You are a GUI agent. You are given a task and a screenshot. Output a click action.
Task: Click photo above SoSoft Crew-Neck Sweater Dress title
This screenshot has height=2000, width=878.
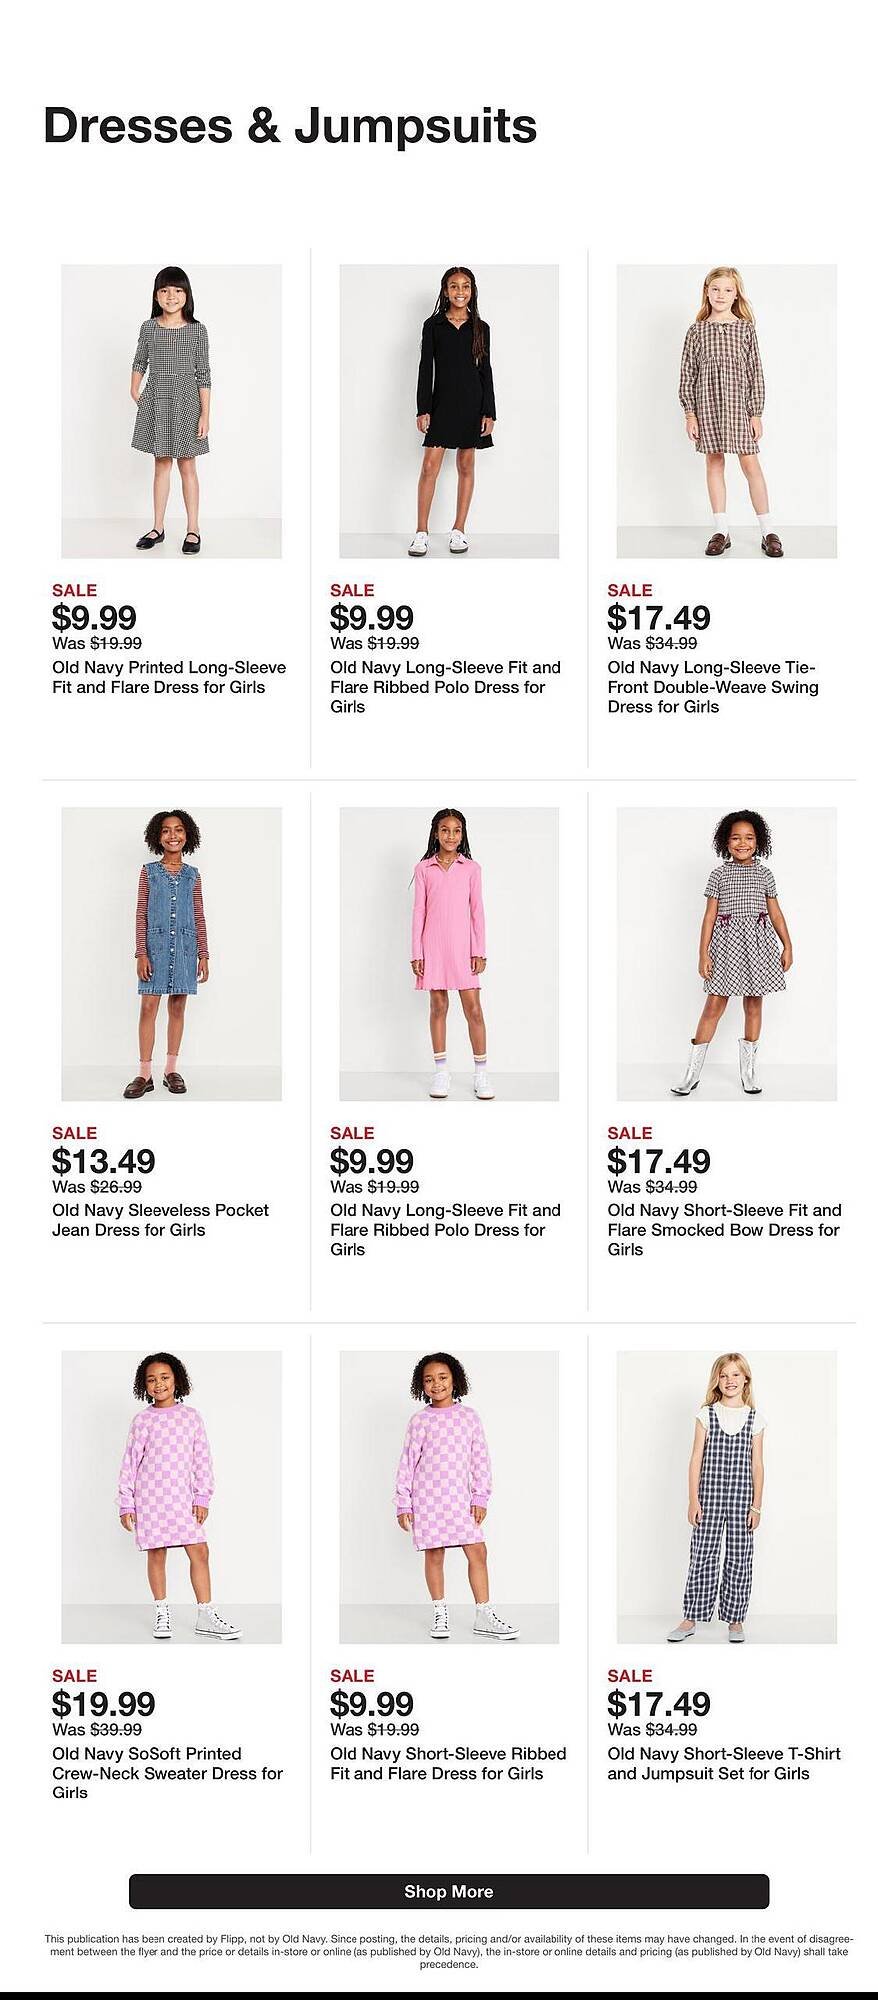click(171, 1497)
